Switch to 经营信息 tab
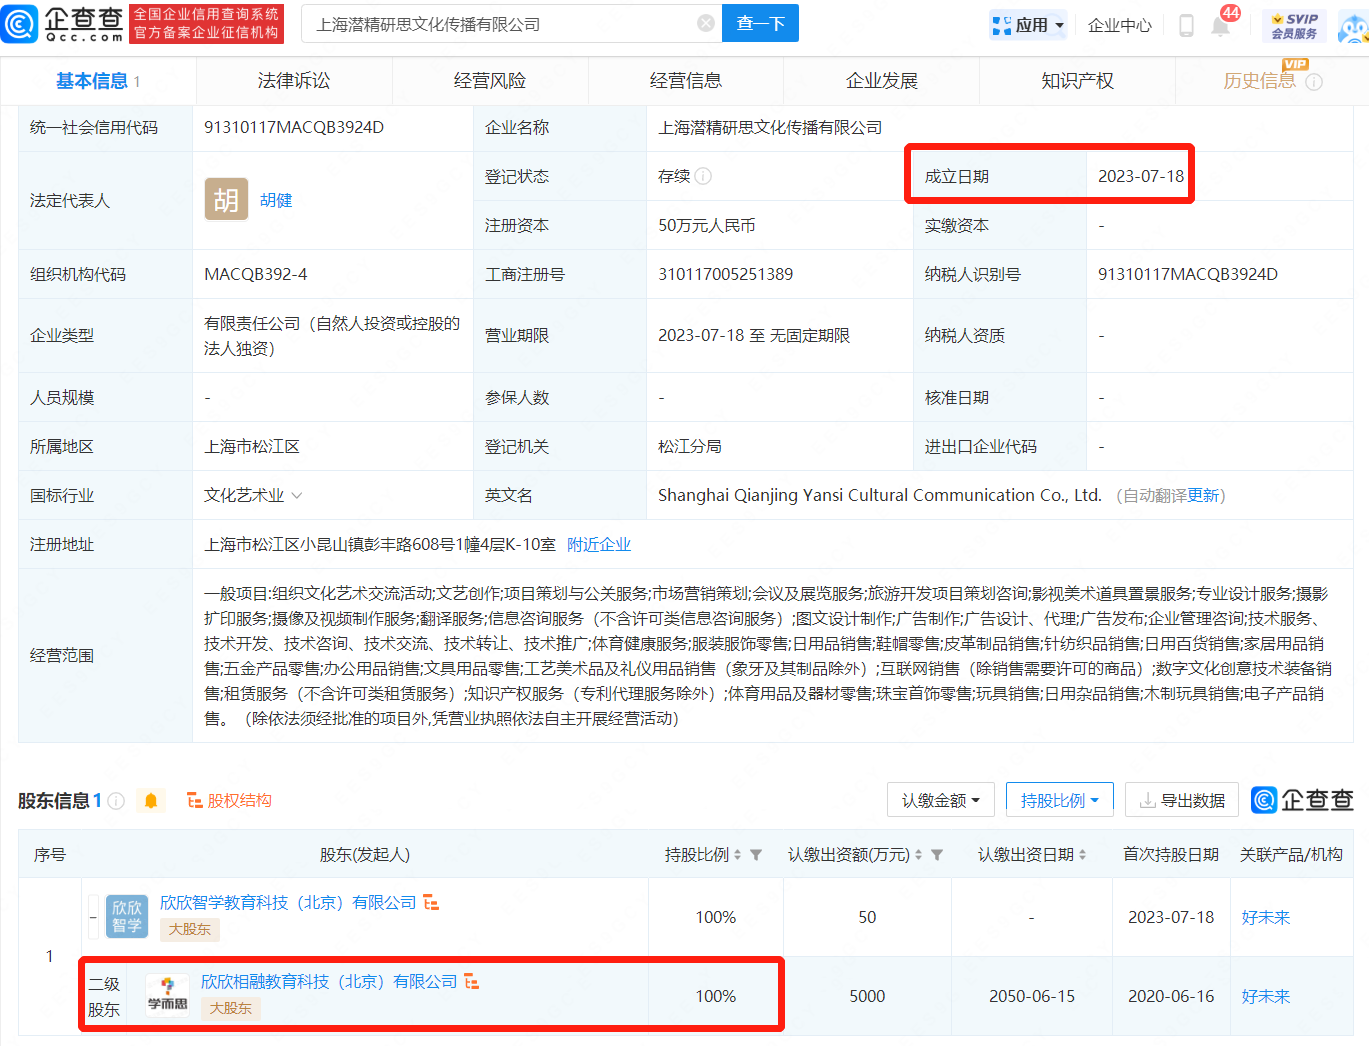1369x1046 pixels. tap(686, 81)
